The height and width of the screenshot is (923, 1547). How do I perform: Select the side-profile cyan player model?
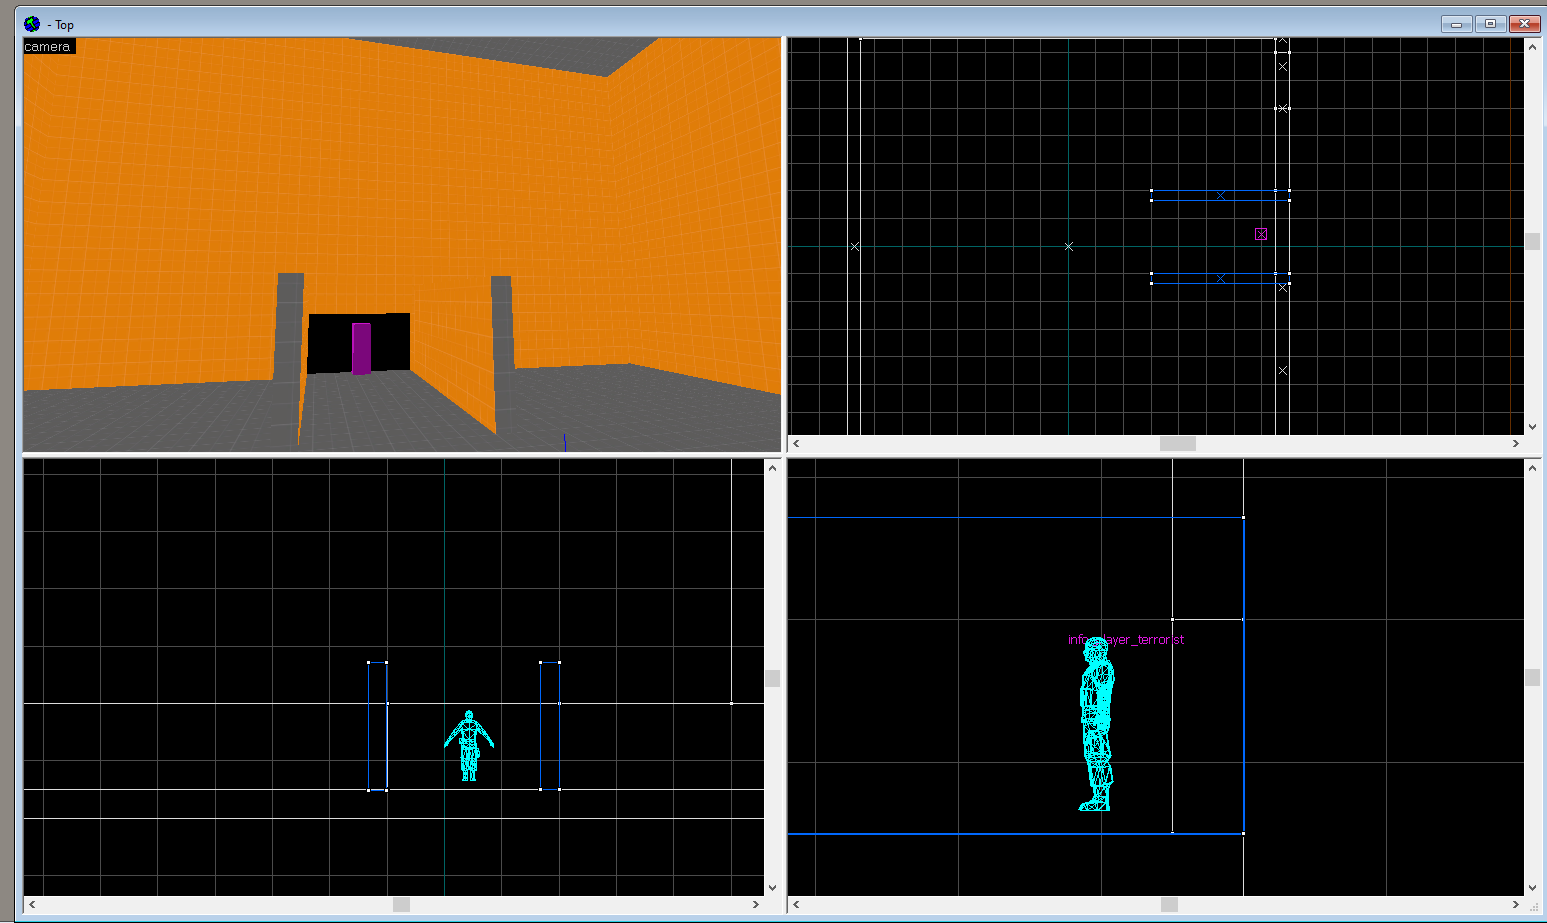[x=1096, y=724]
